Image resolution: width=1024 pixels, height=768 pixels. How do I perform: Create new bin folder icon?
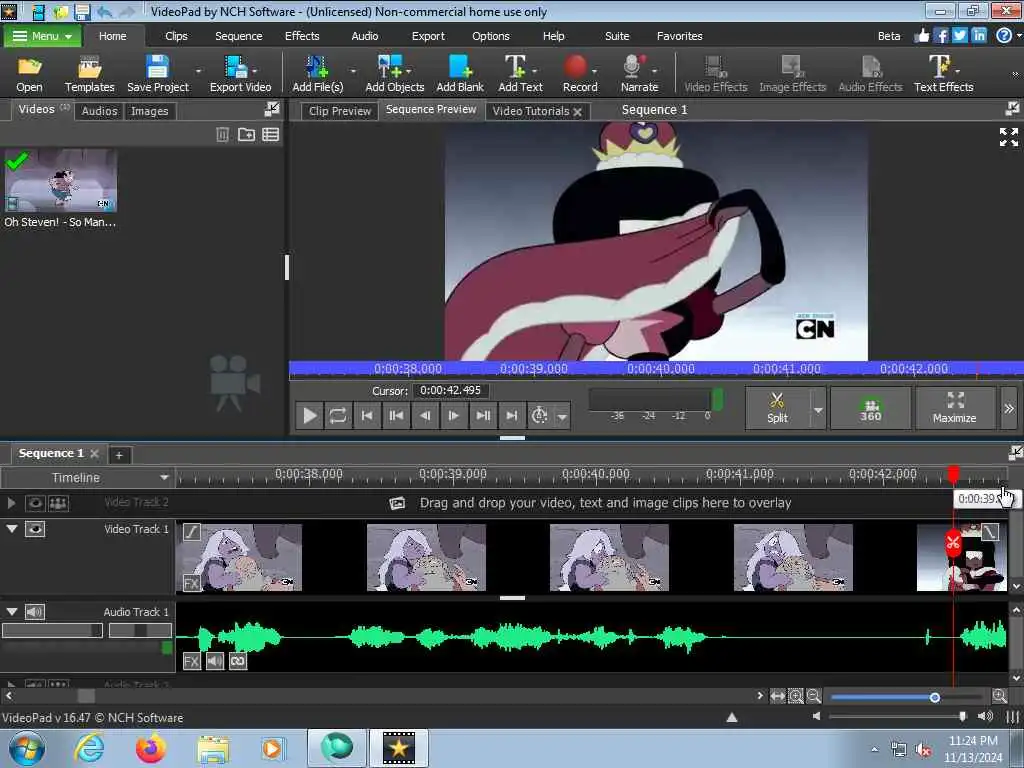[x=246, y=135]
